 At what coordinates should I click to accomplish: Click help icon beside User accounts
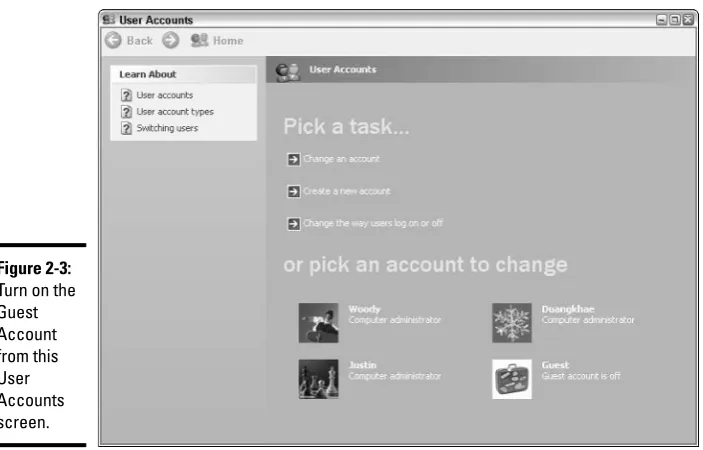click(126, 95)
